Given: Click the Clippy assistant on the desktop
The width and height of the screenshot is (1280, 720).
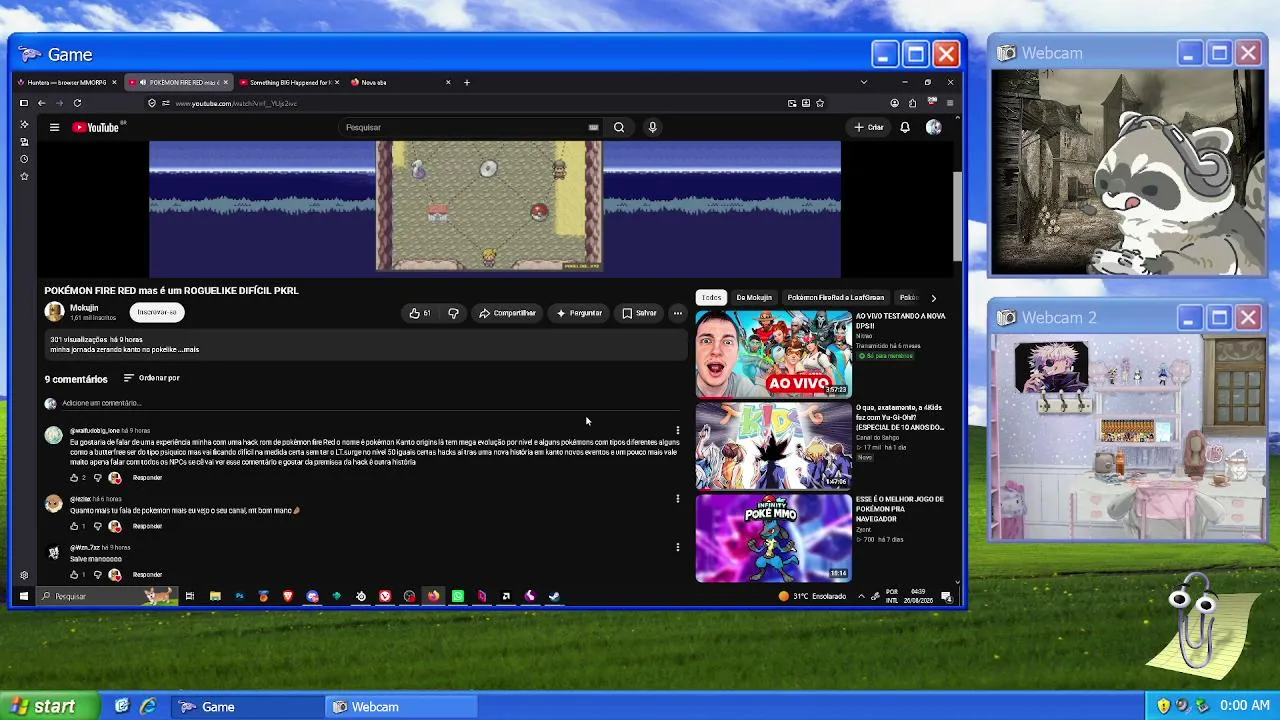Looking at the screenshot, I should coord(1199,625).
